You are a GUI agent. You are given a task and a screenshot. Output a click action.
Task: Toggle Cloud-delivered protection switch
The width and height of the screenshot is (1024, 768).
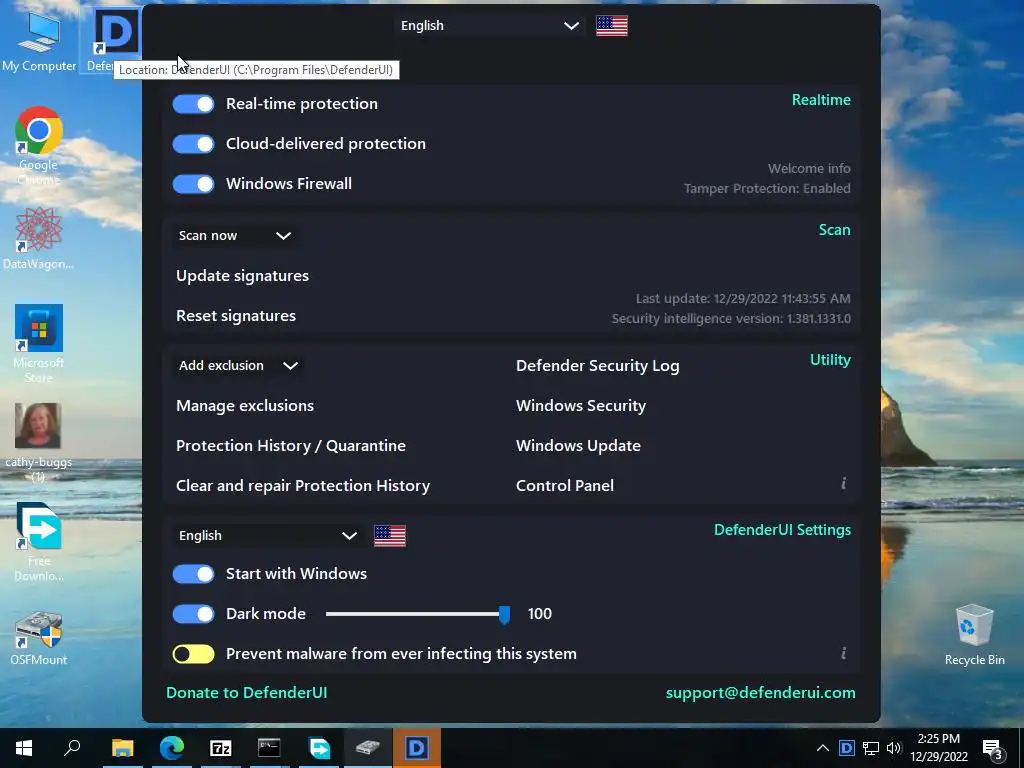tap(193, 144)
